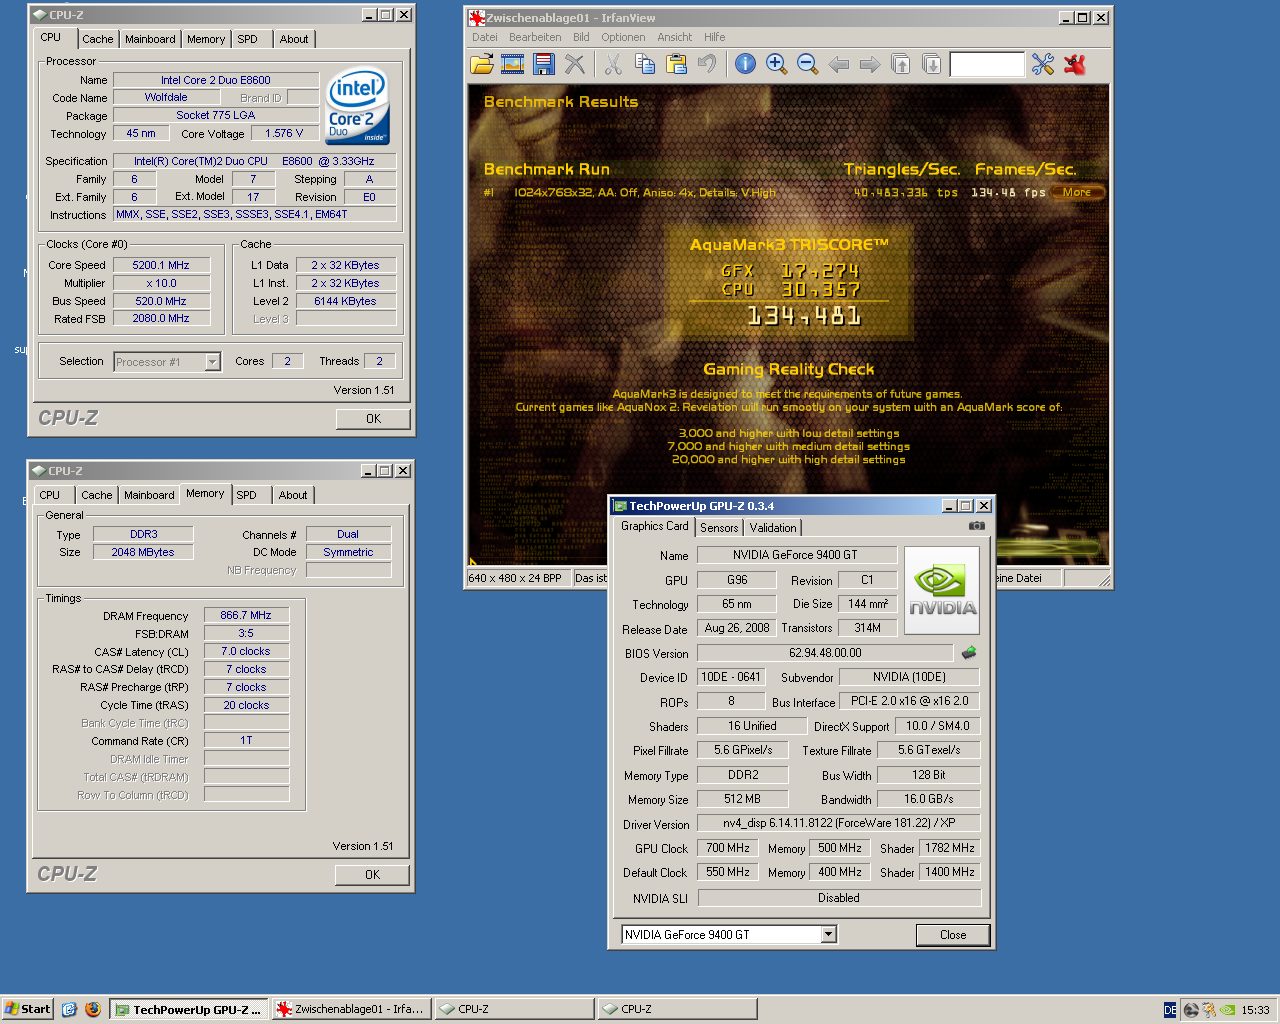Image resolution: width=1280 pixels, height=1024 pixels.
Task: Switch to Zwischenablage01 IrfanView taskbar button
Action: tap(352, 1009)
